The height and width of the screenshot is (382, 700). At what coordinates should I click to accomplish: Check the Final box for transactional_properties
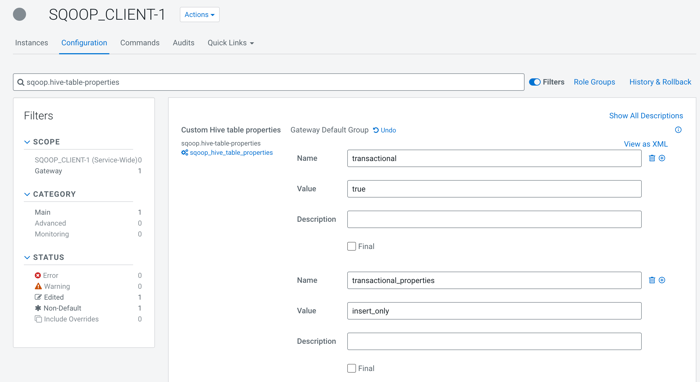[352, 368]
